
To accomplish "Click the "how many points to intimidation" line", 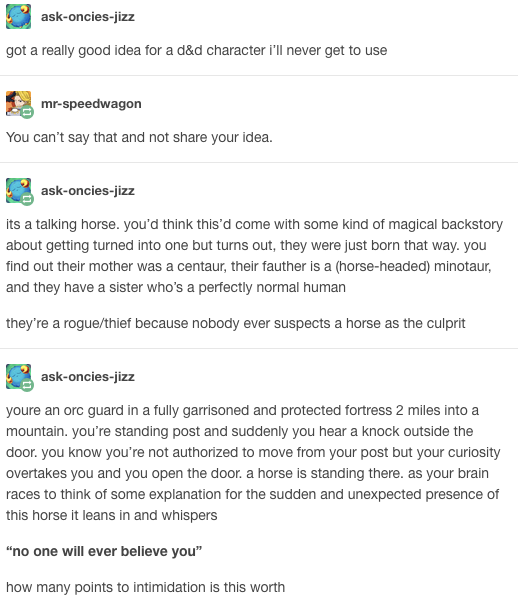I will (x=145, y=588).
